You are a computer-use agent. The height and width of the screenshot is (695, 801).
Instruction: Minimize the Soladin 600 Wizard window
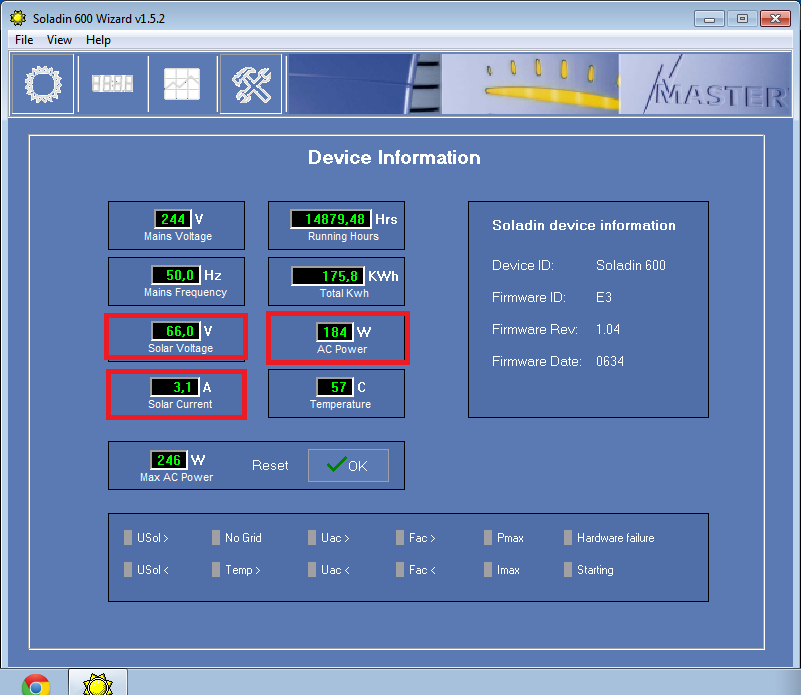click(x=709, y=19)
